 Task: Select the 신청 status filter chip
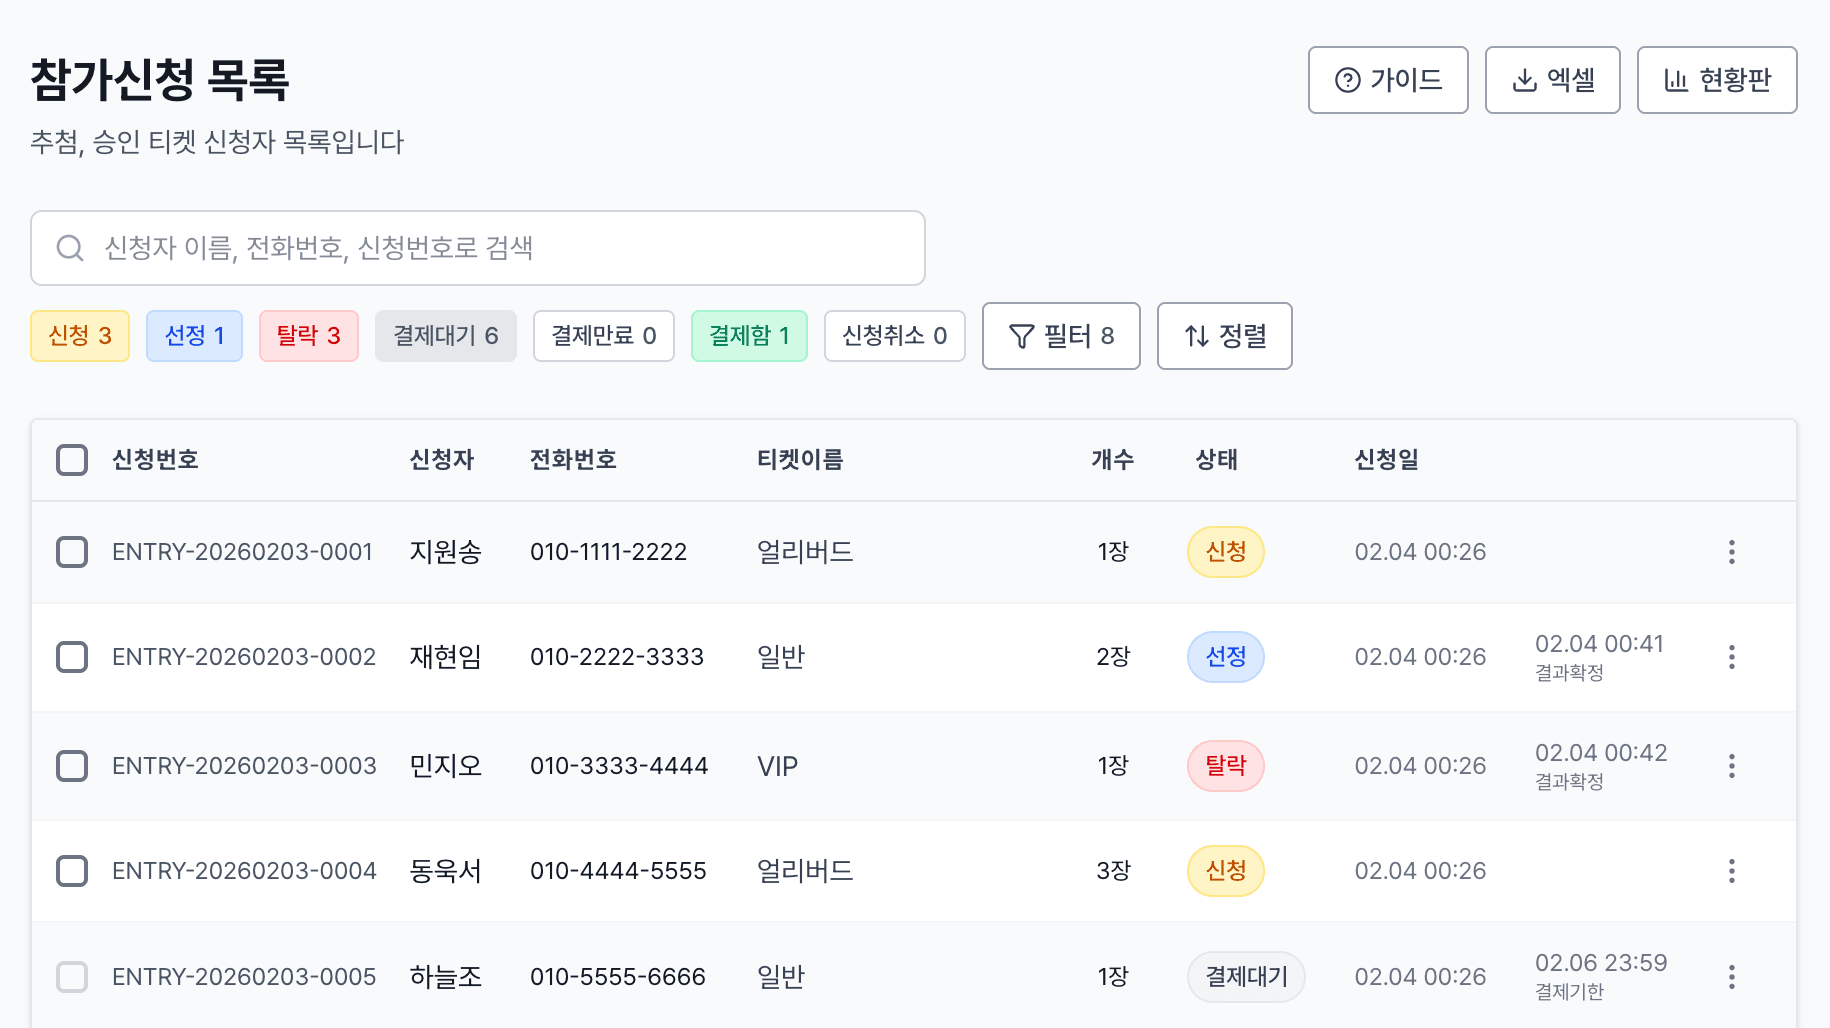(79, 336)
